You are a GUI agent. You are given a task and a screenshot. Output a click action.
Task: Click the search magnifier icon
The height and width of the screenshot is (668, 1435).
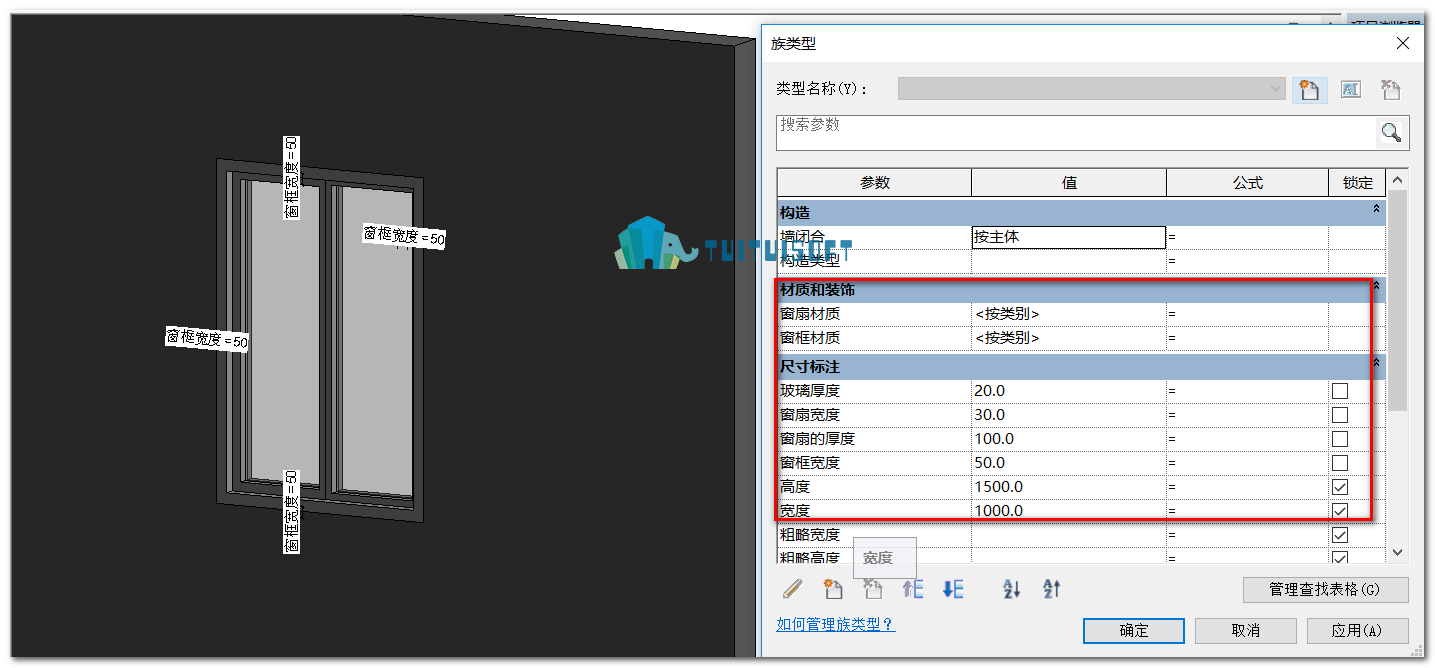click(1391, 132)
